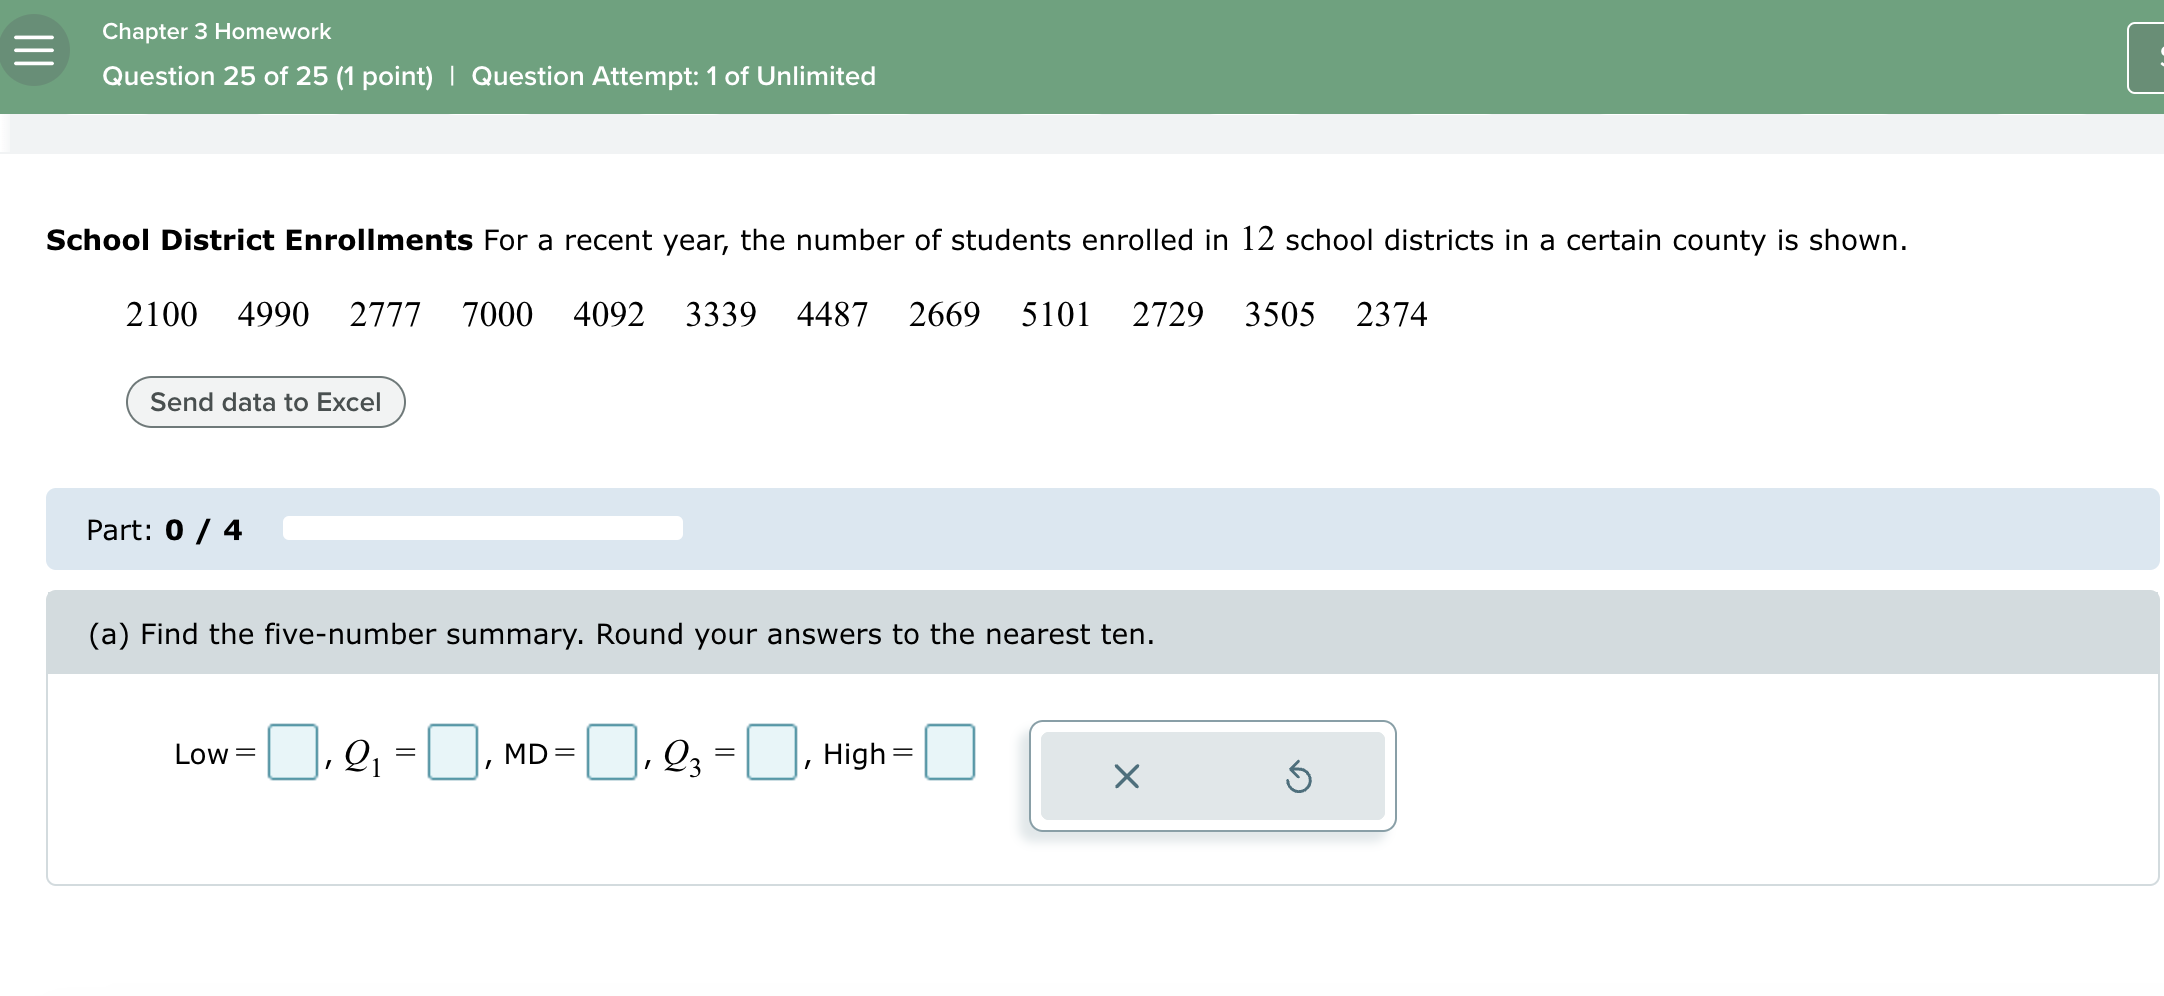2164x996 pixels.
Task: Click the Part: 0 / 4 label
Action: 163,530
